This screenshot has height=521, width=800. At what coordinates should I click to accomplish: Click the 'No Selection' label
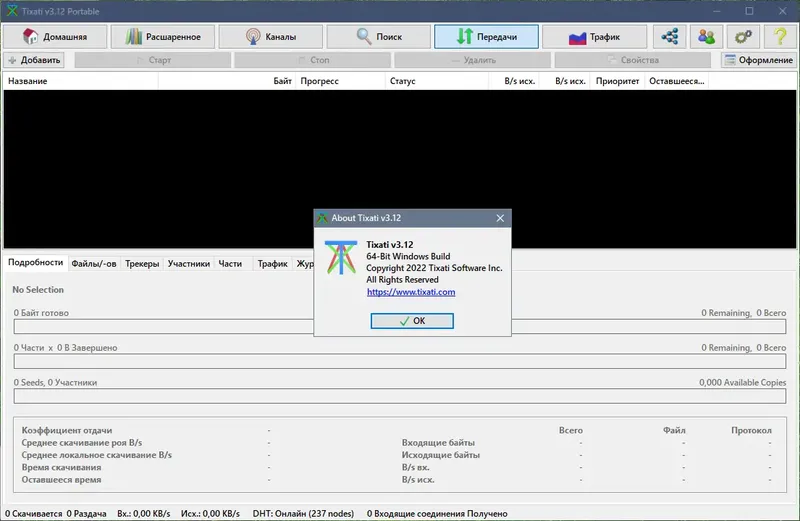(x=38, y=289)
